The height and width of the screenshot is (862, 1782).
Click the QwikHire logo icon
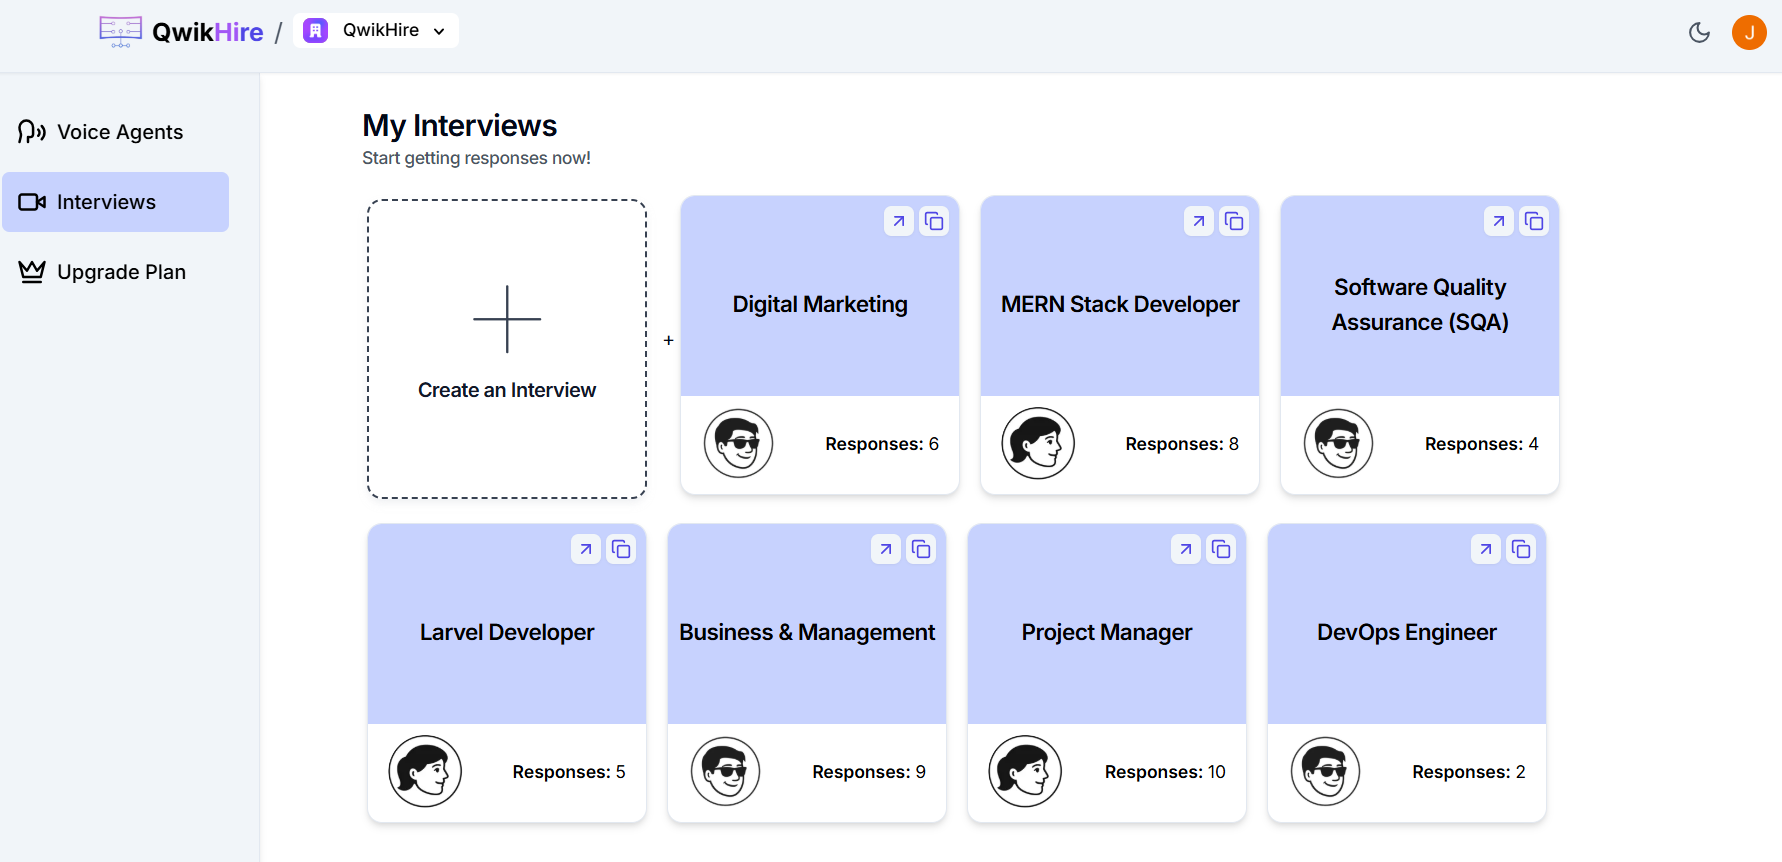[120, 31]
